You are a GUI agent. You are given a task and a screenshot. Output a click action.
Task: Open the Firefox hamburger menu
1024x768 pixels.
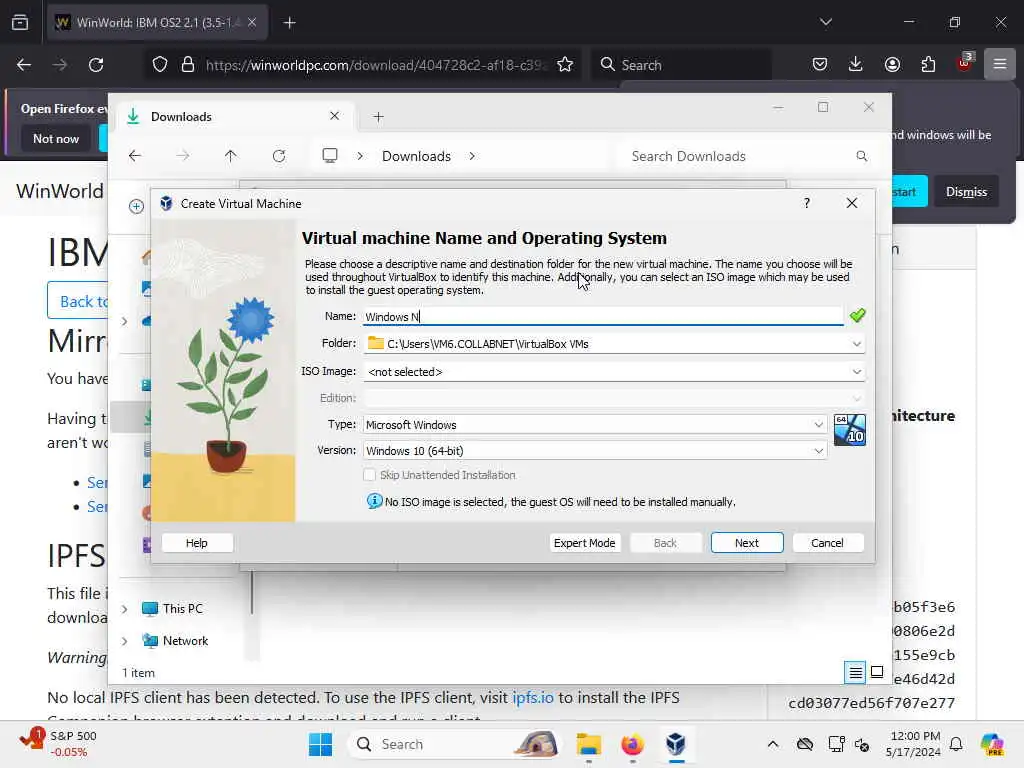(x=1000, y=65)
